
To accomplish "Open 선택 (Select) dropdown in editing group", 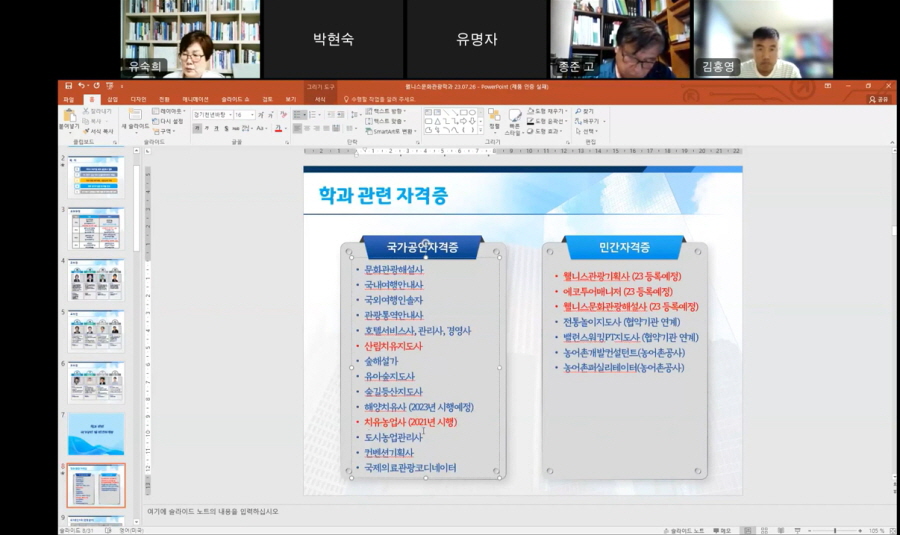I will 587,131.
